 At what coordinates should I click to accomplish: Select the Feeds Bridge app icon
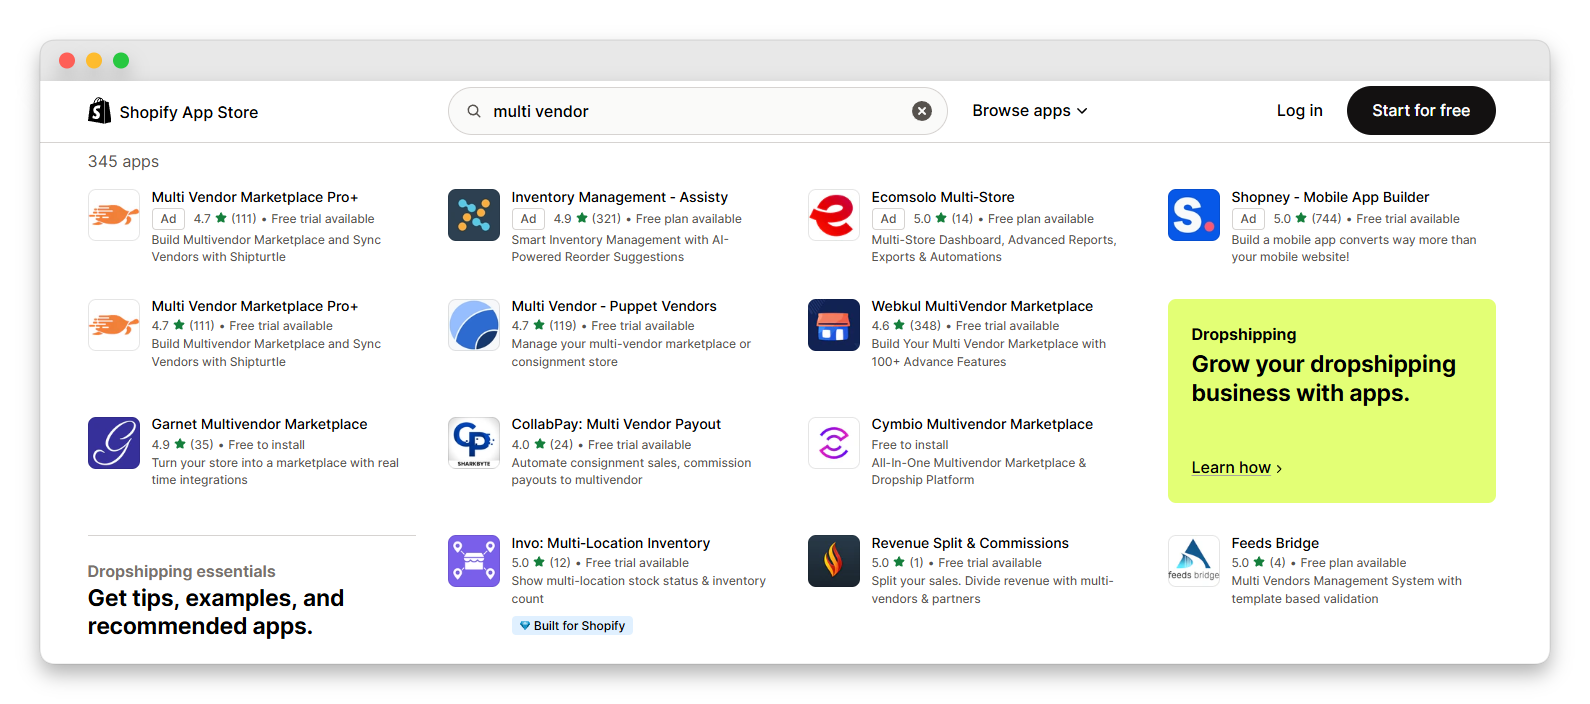point(1194,561)
